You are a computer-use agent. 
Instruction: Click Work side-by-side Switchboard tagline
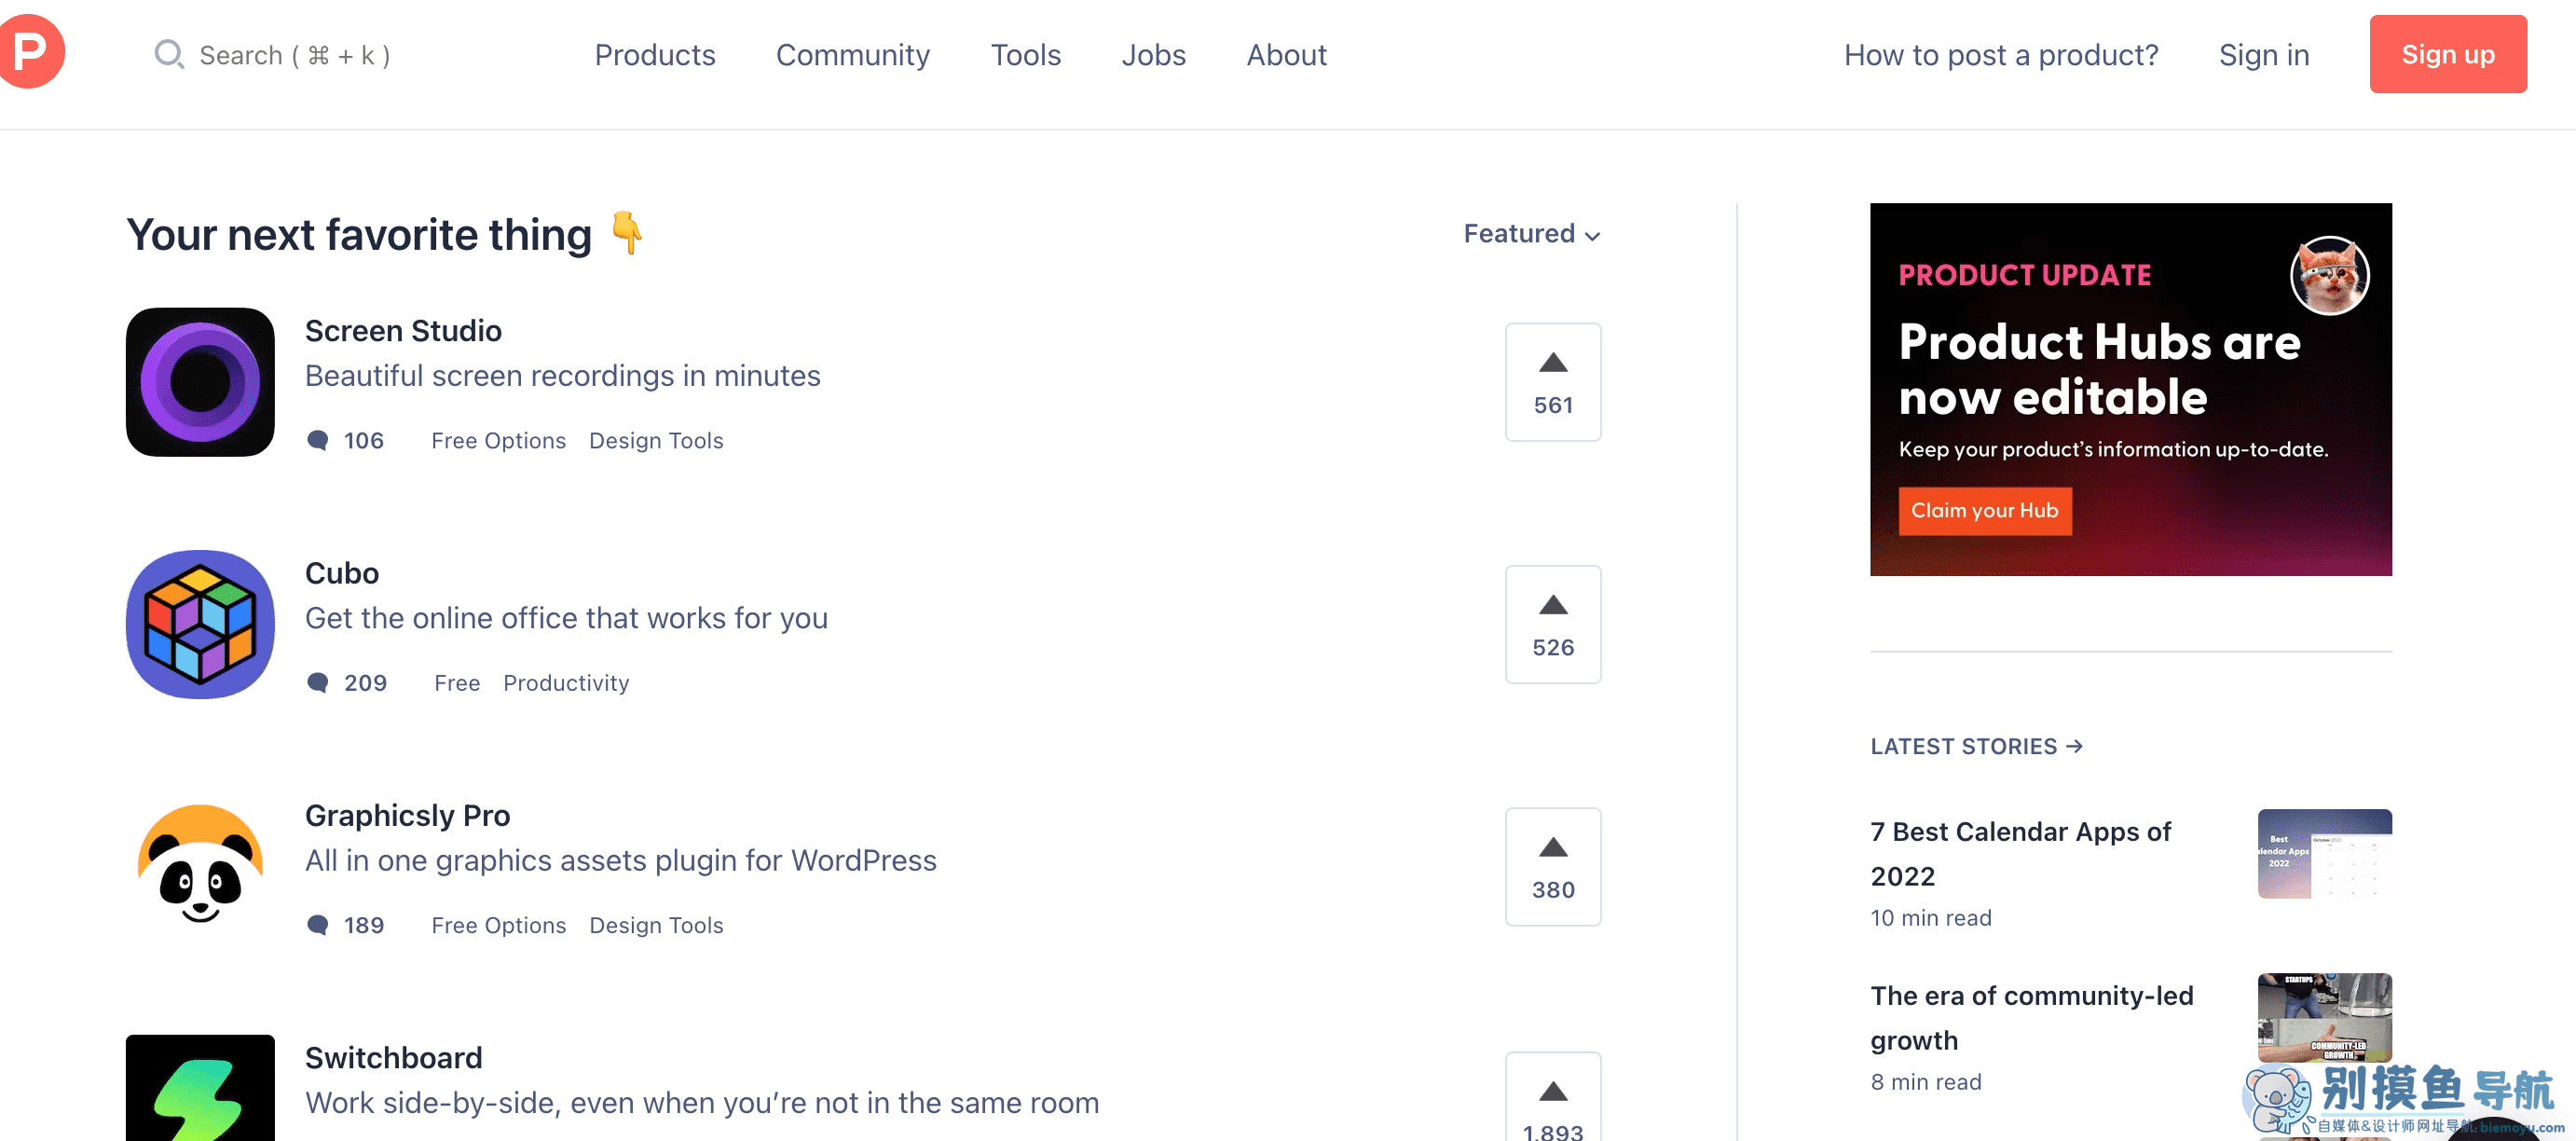point(701,1103)
